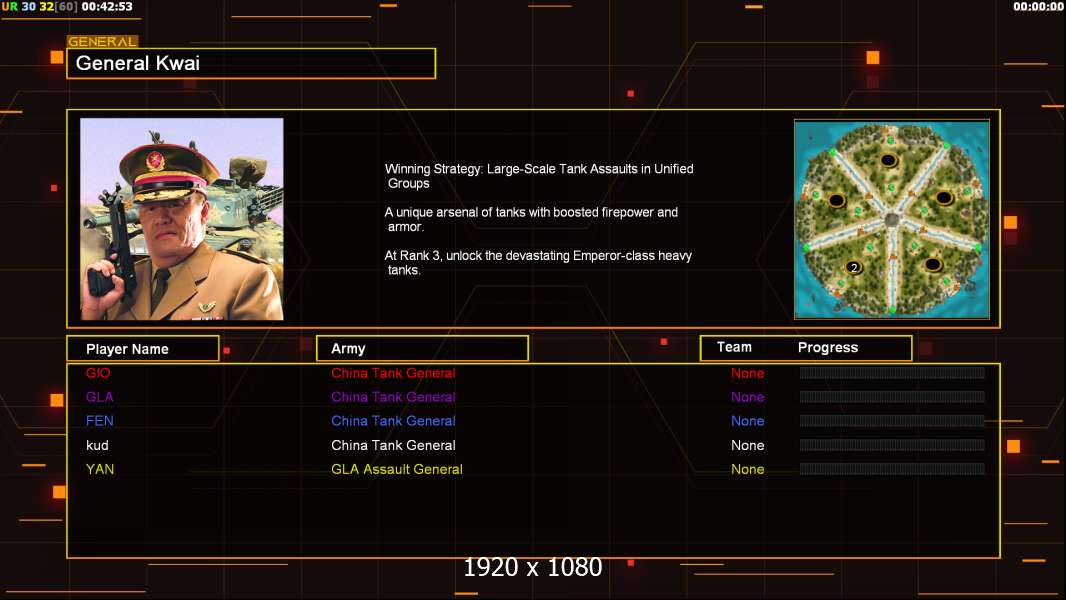The width and height of the screenshot is (1066, 600).
Task: Click the Team column header
Action: point(734,347)
